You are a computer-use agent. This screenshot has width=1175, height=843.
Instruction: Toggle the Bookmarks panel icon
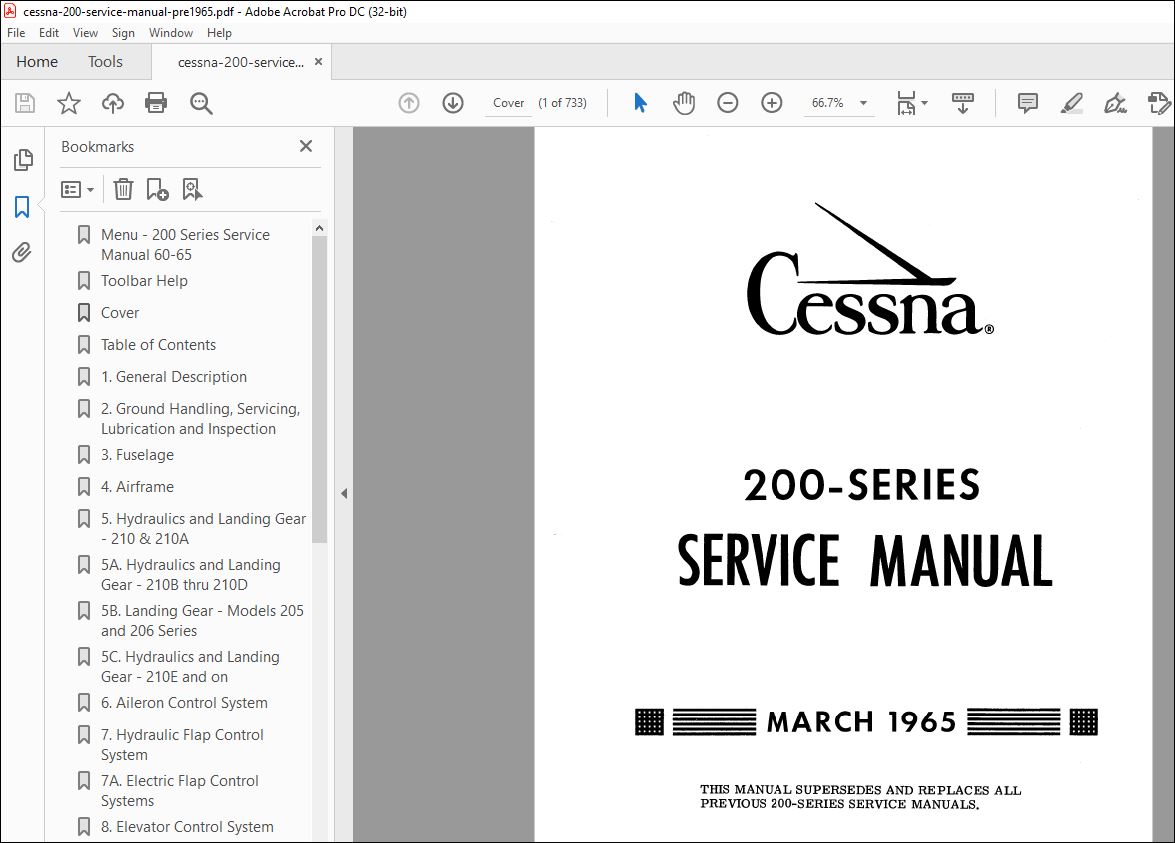22,207
